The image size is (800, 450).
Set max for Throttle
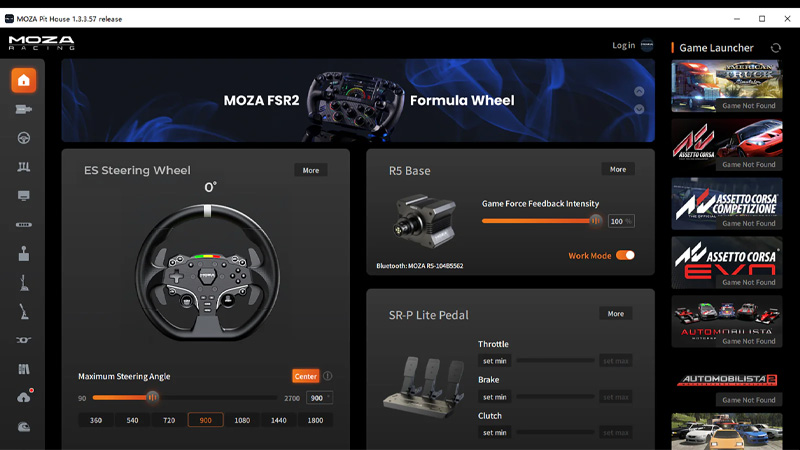click(x=616, y=361)
